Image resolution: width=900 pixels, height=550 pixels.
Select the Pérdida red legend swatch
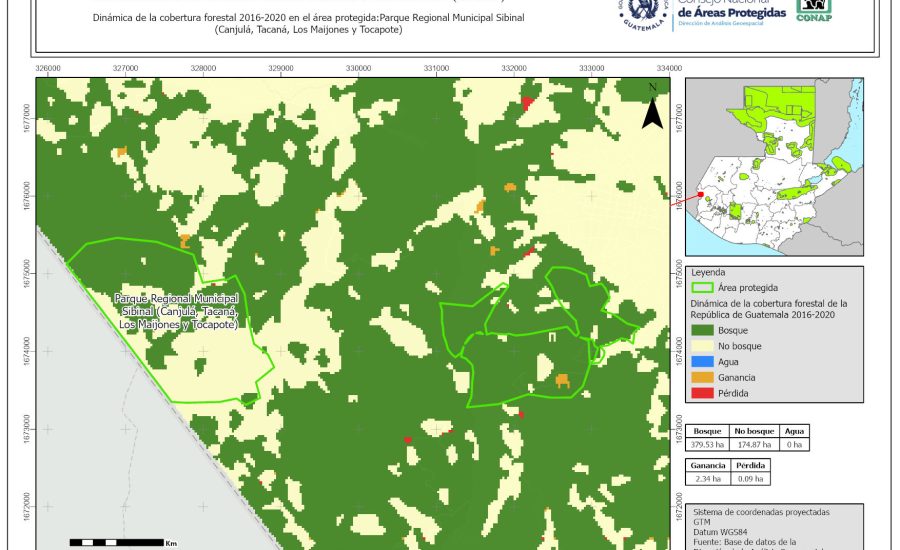tap(703, 392)
